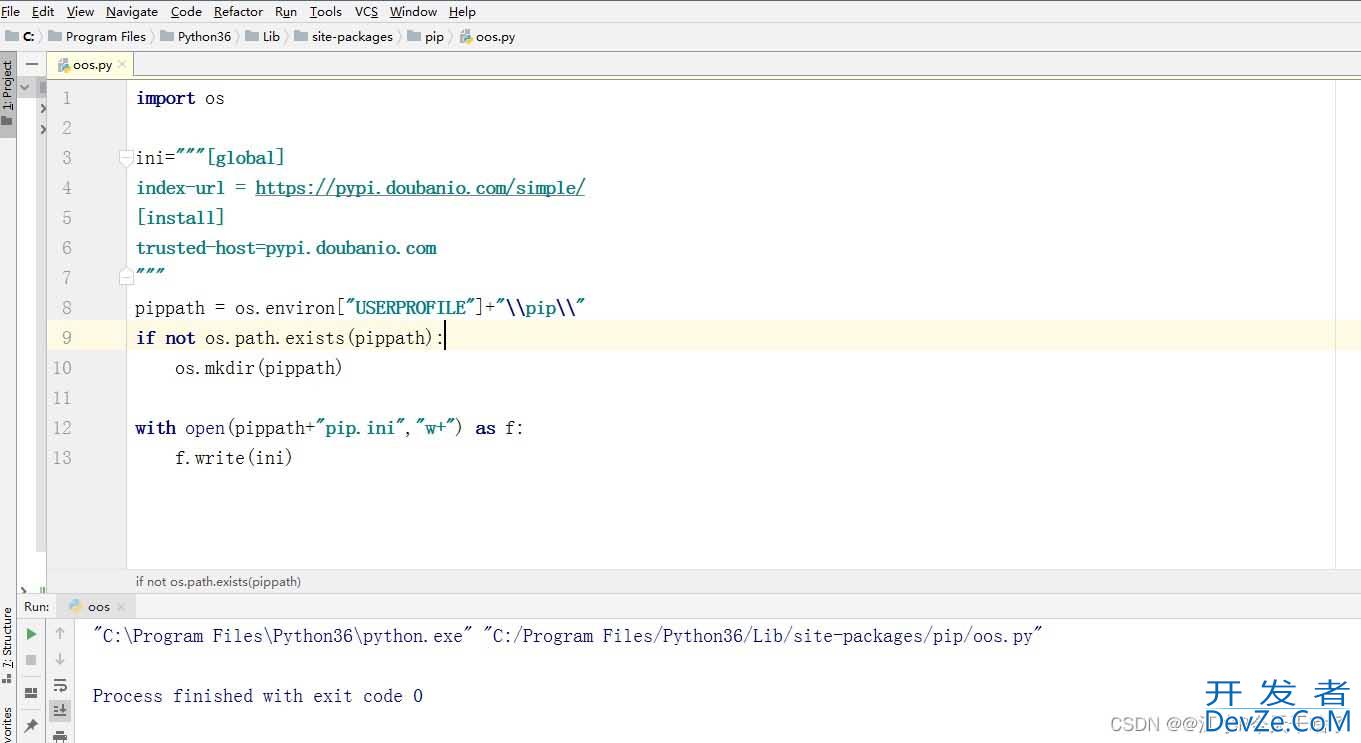Collapse the first Project tree node
The height and width of the screenshot is (743, 1361).
(x=25, y=88)
